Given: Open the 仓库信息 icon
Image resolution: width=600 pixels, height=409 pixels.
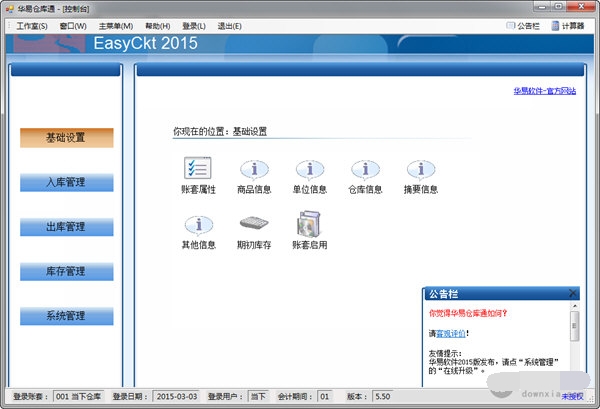Looking at the screenshot, I should [366, 171].
